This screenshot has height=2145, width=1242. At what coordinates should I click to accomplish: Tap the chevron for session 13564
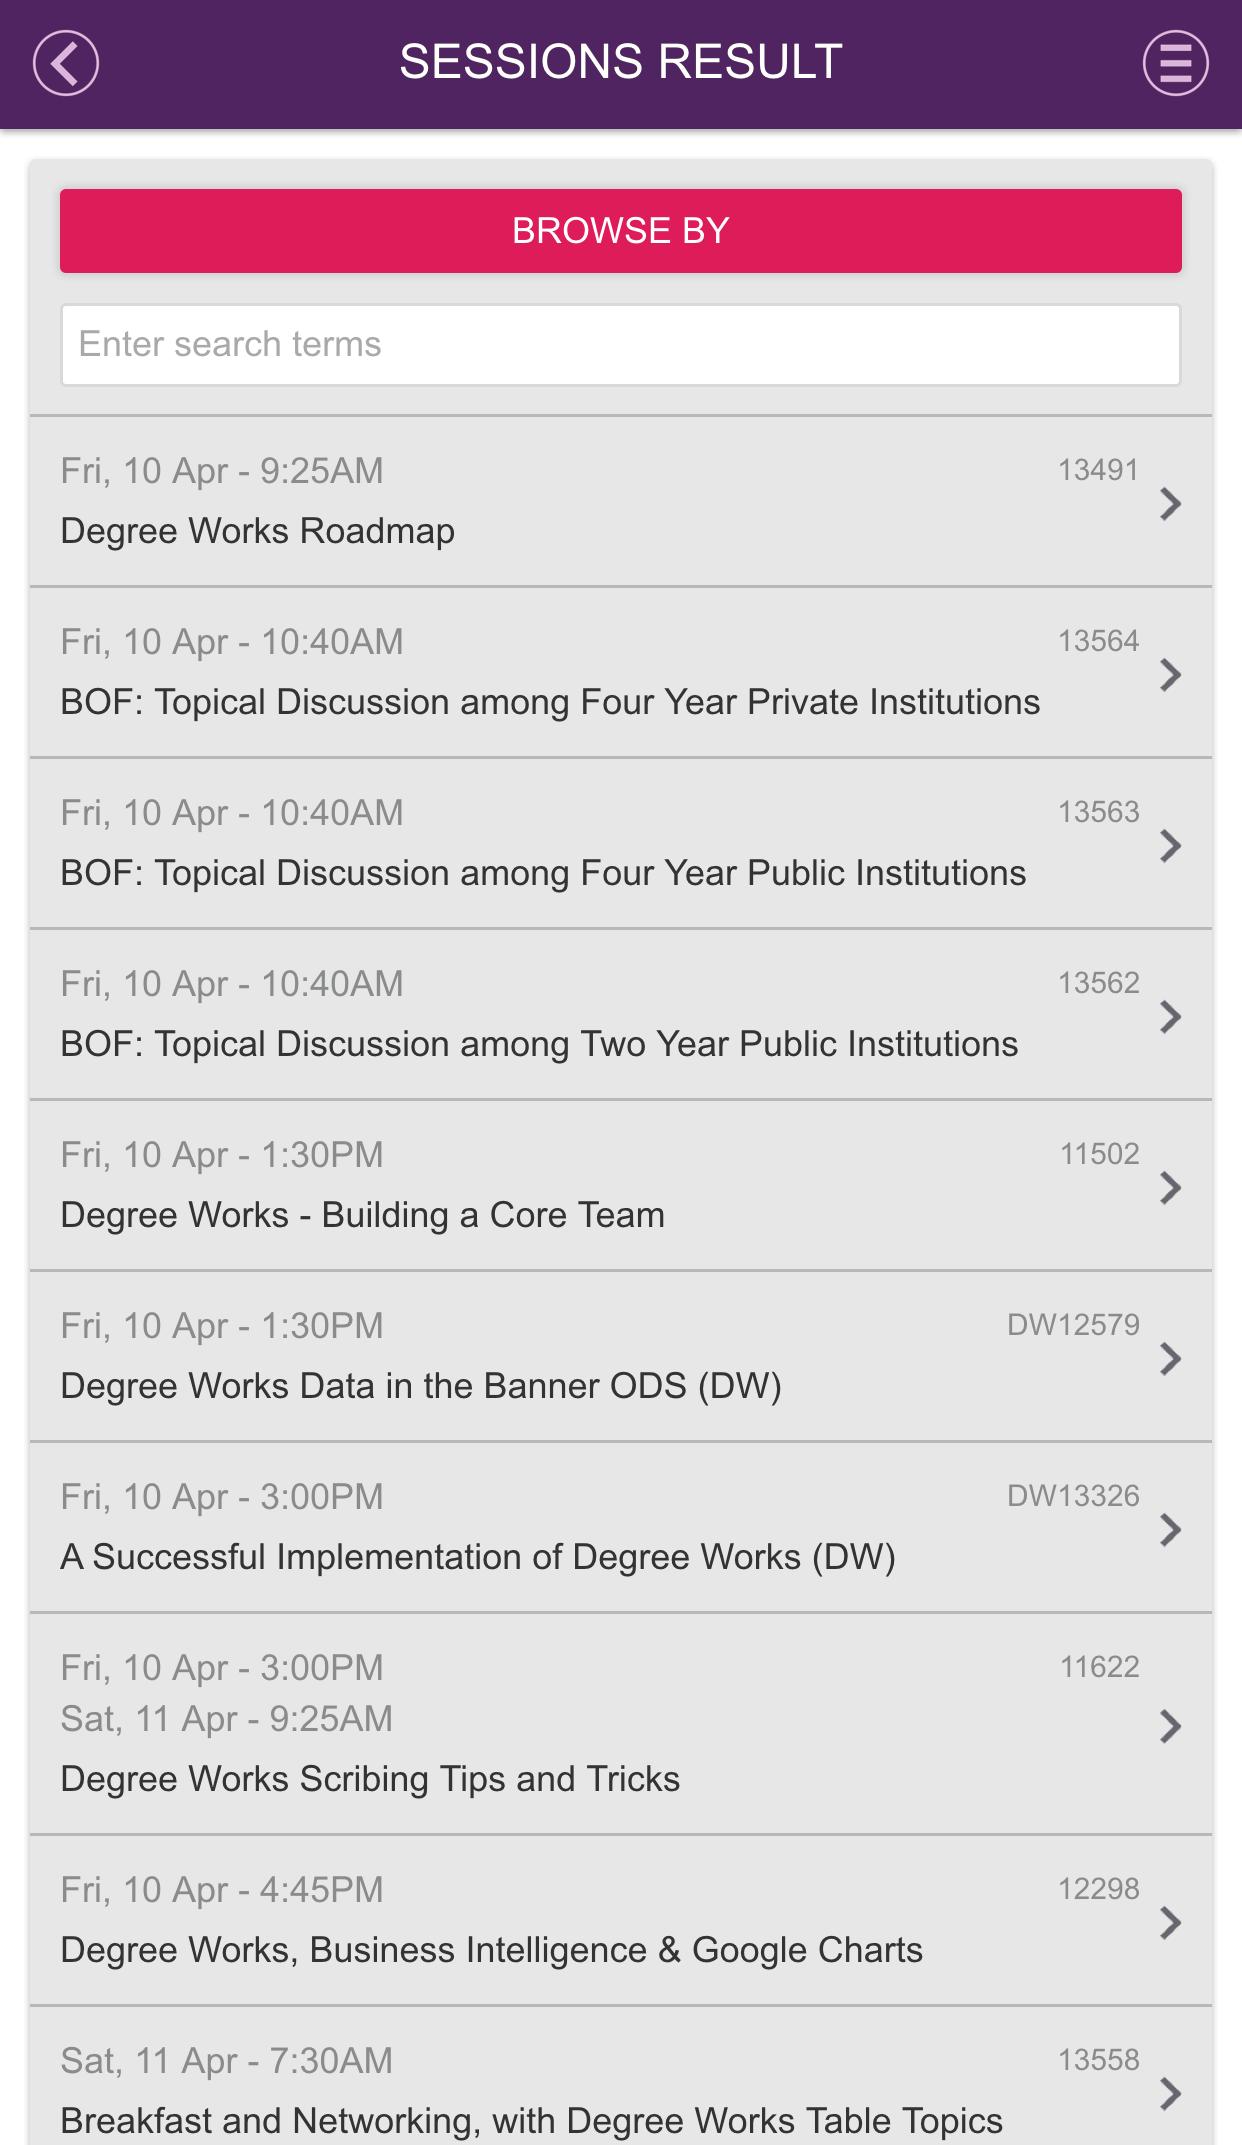coord(1170,675)
